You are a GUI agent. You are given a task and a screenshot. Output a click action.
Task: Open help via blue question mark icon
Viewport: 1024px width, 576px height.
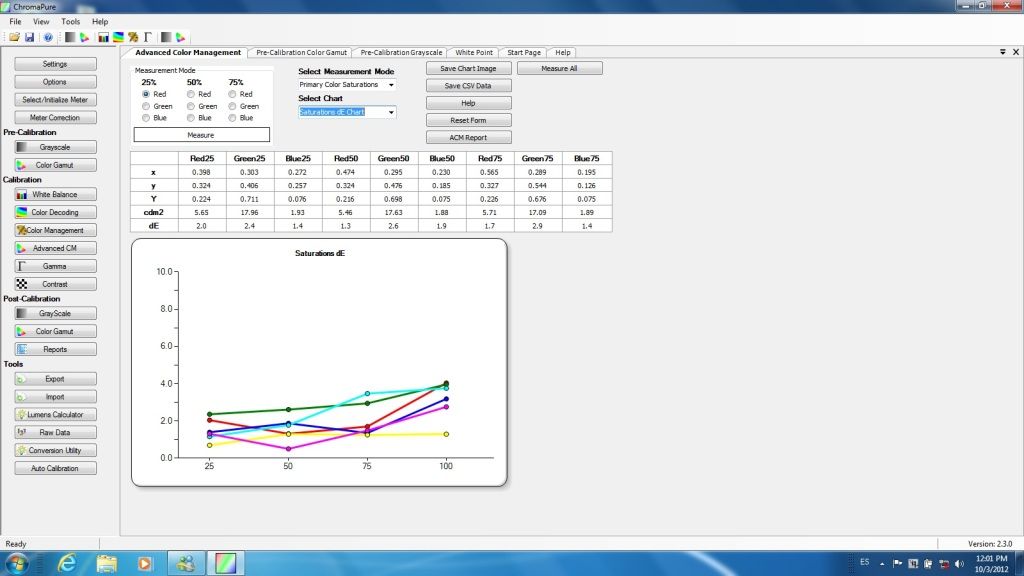pyautogui.click(x=48, y=37)
